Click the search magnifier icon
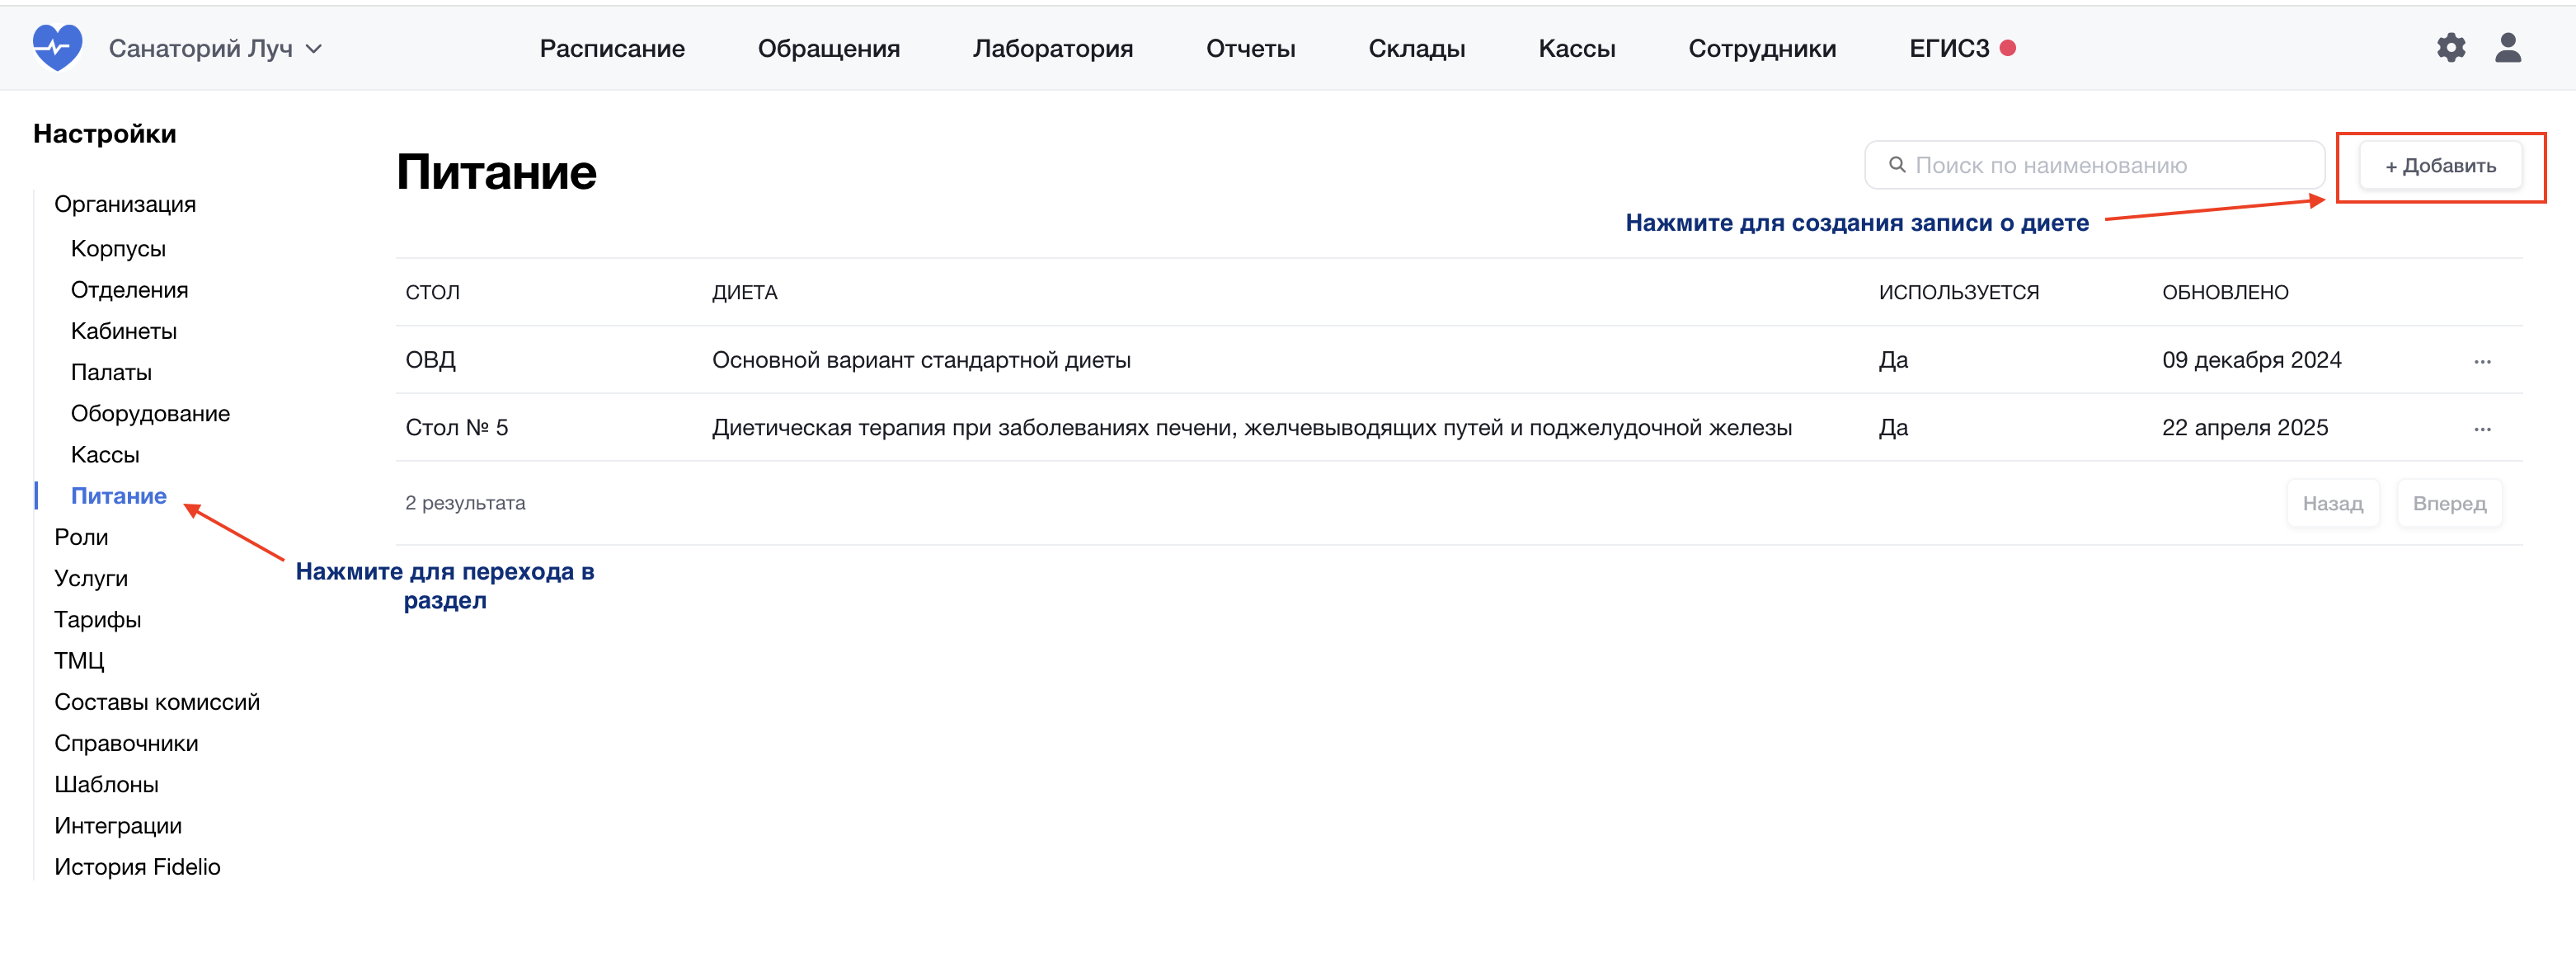Screen dimensions: 2576x953 (1896, 165)
